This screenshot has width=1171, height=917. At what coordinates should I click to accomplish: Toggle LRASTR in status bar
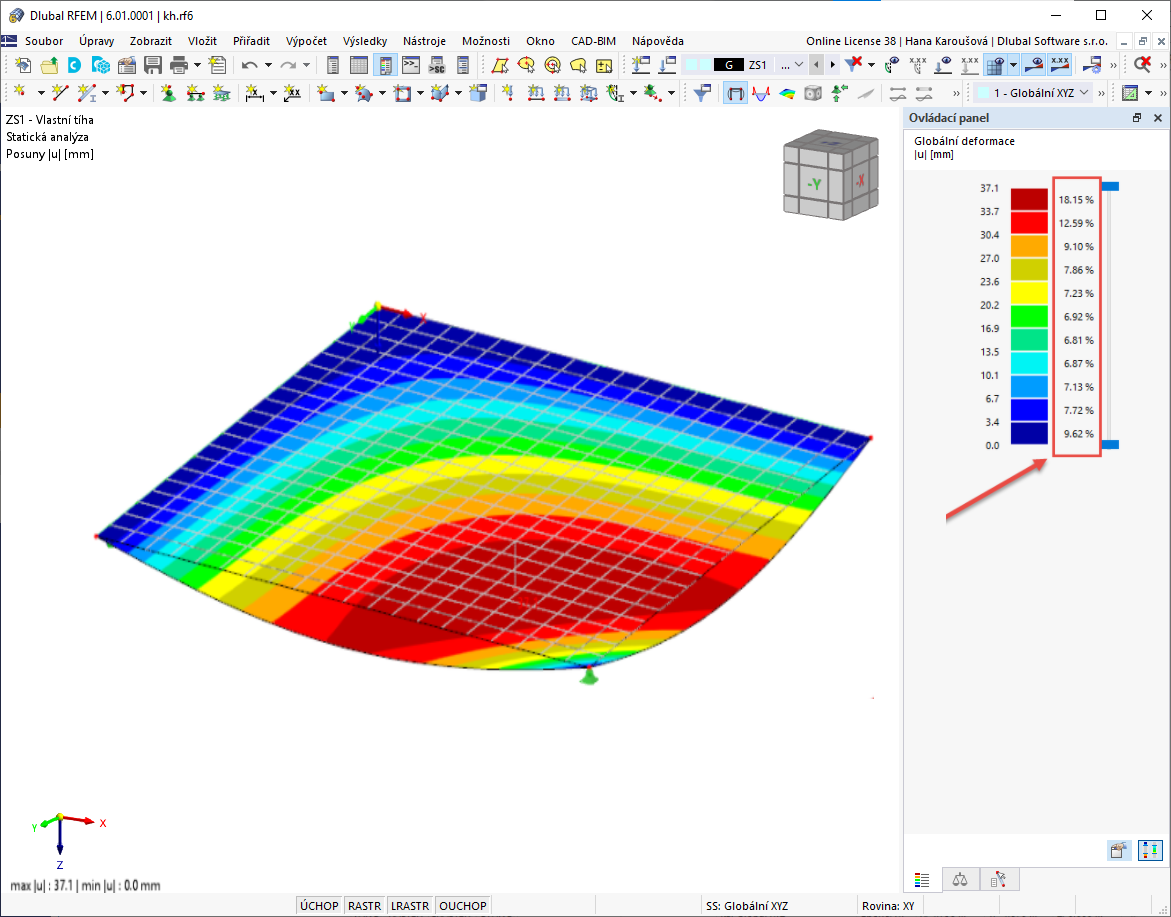[410, 906]
